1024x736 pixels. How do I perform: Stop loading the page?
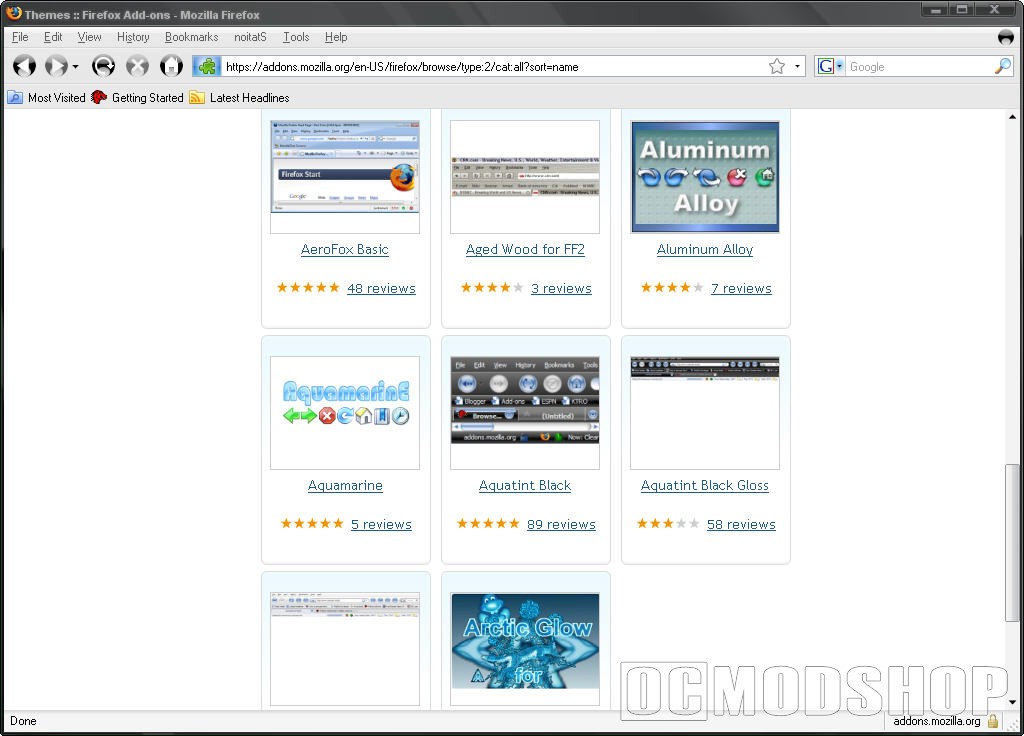pyautogui.click(x=137, y=66)
